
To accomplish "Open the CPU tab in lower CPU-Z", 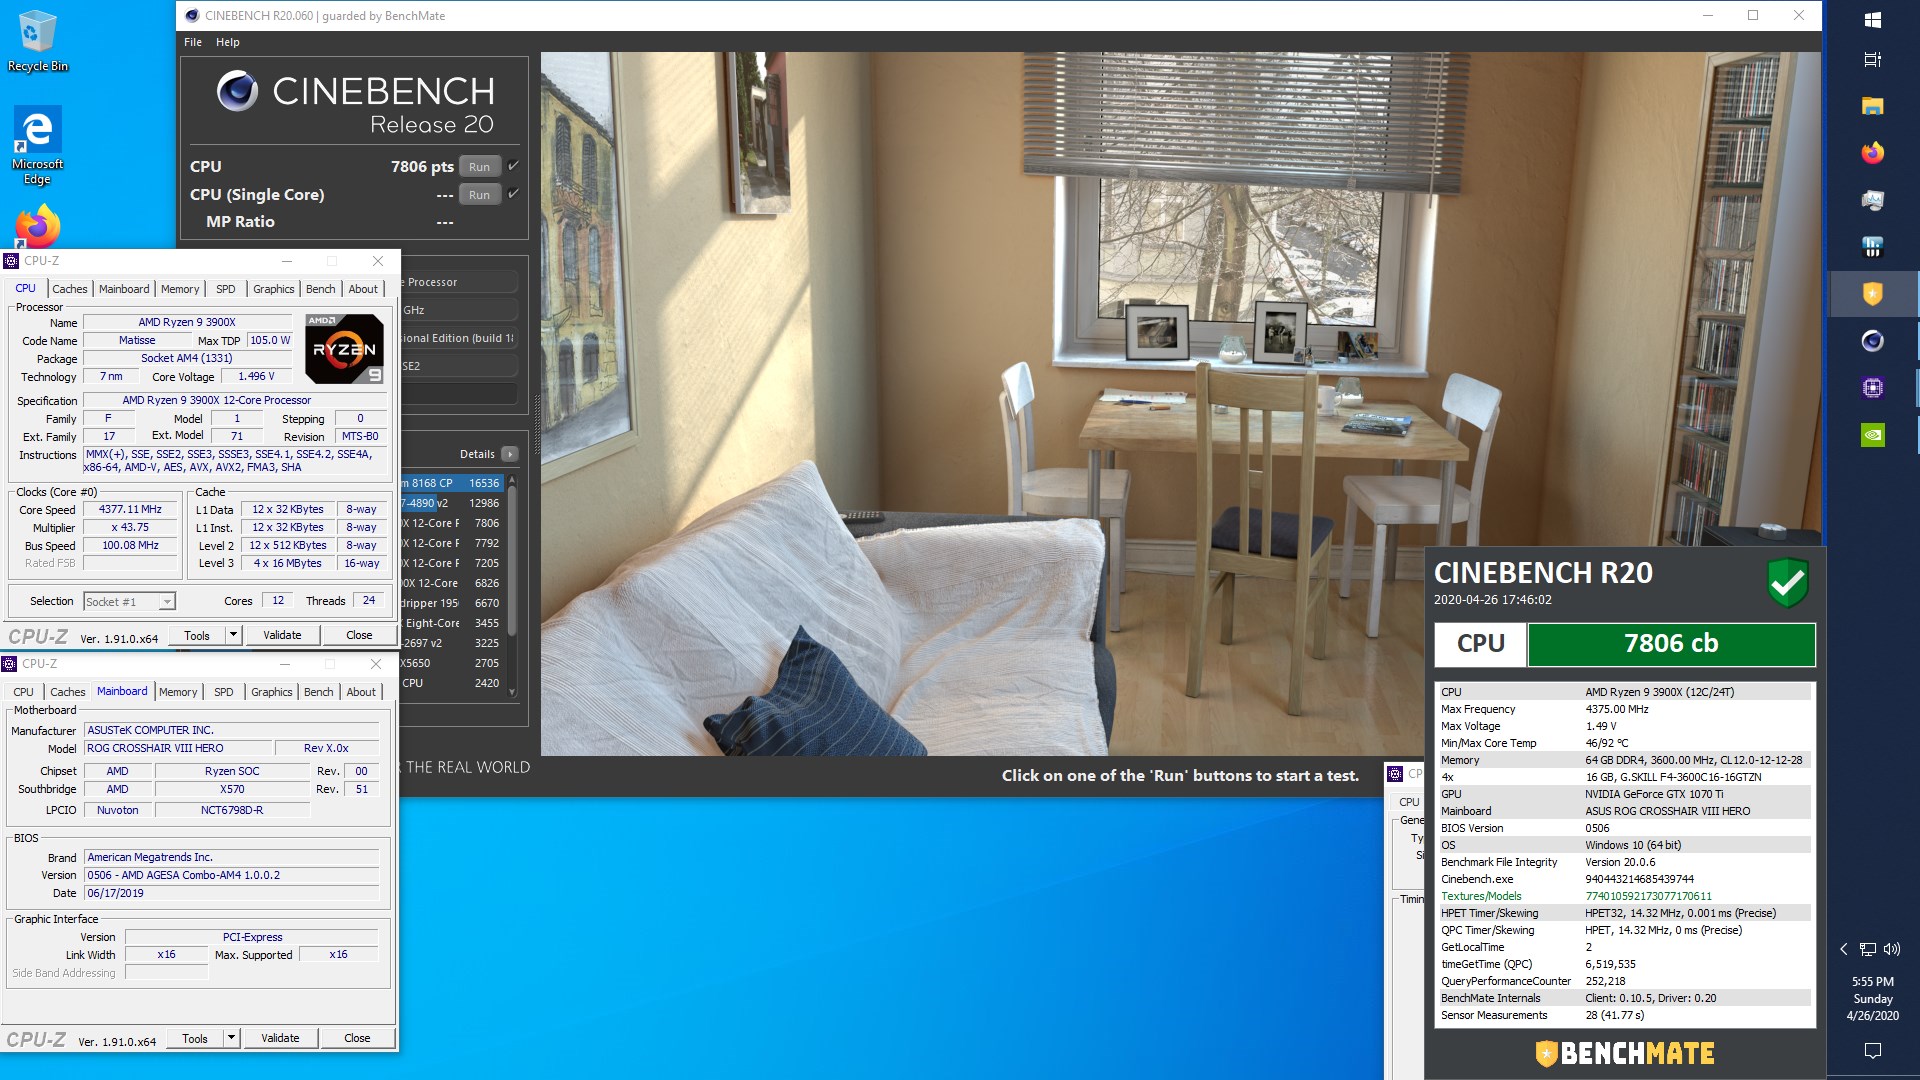I will point(24,692).
